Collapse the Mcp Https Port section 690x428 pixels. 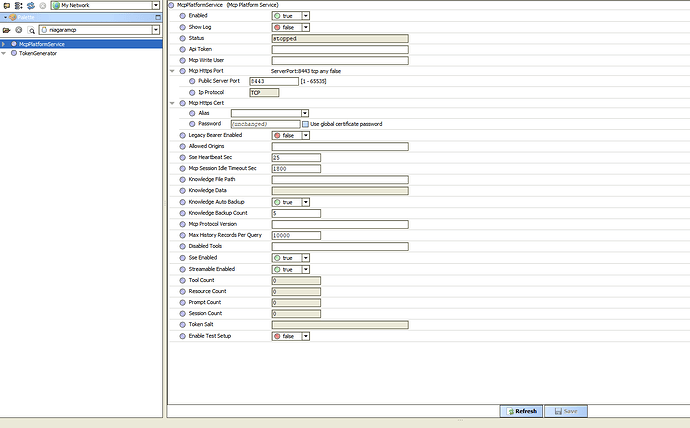pyautogui.click(x=172, y=71)
